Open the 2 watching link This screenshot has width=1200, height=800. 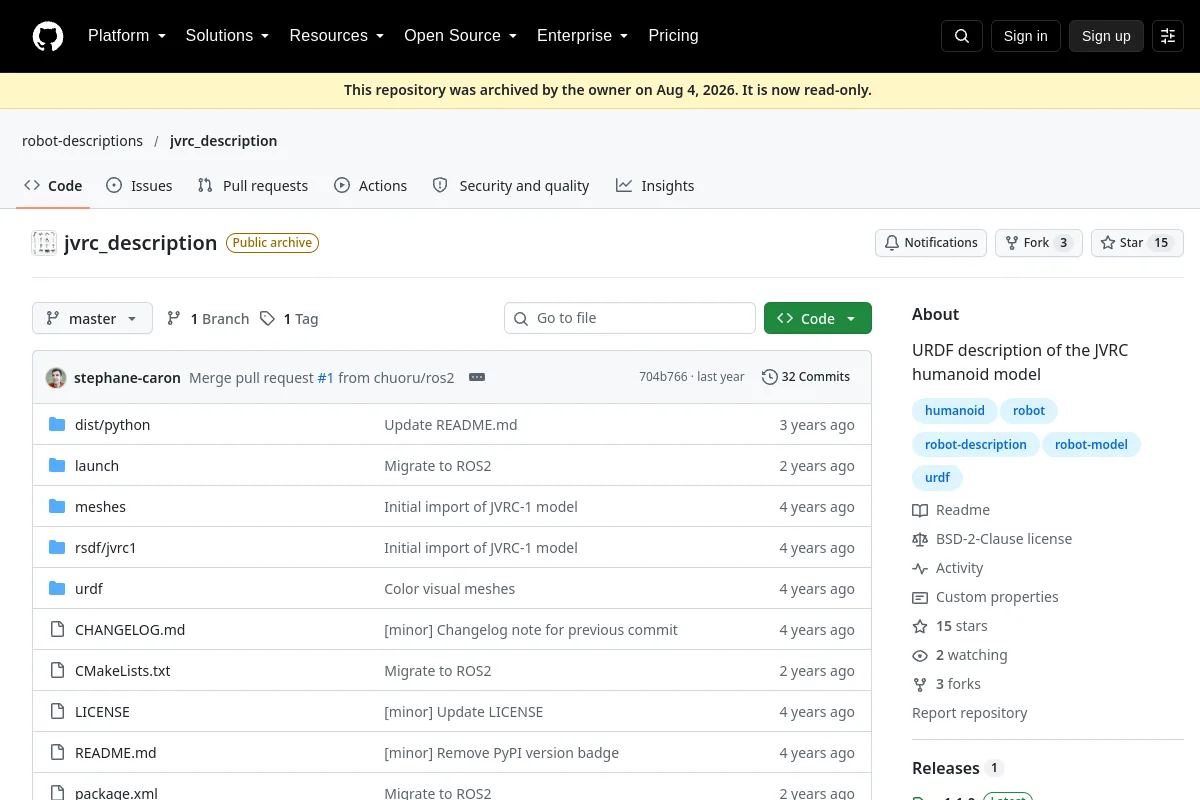pos(960,655)
